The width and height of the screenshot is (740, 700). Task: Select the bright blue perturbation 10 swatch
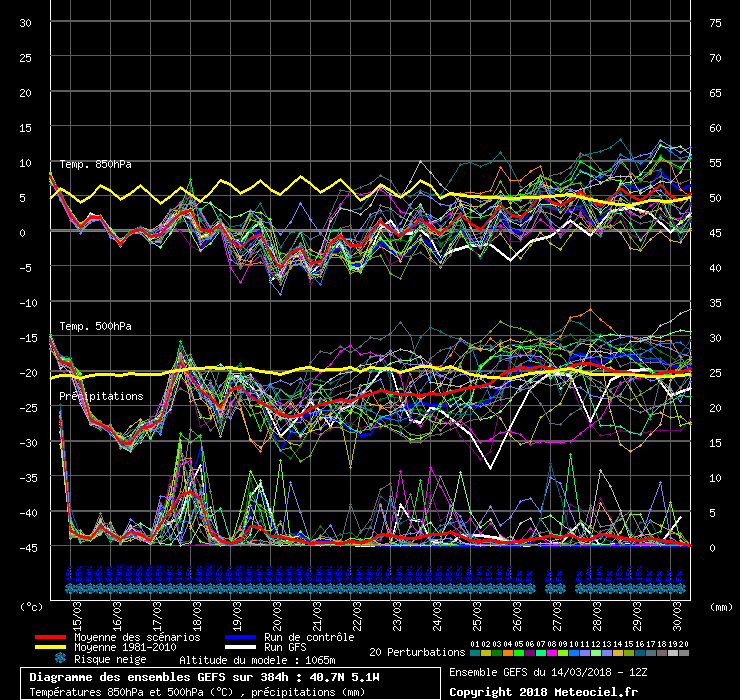[574, 653]
